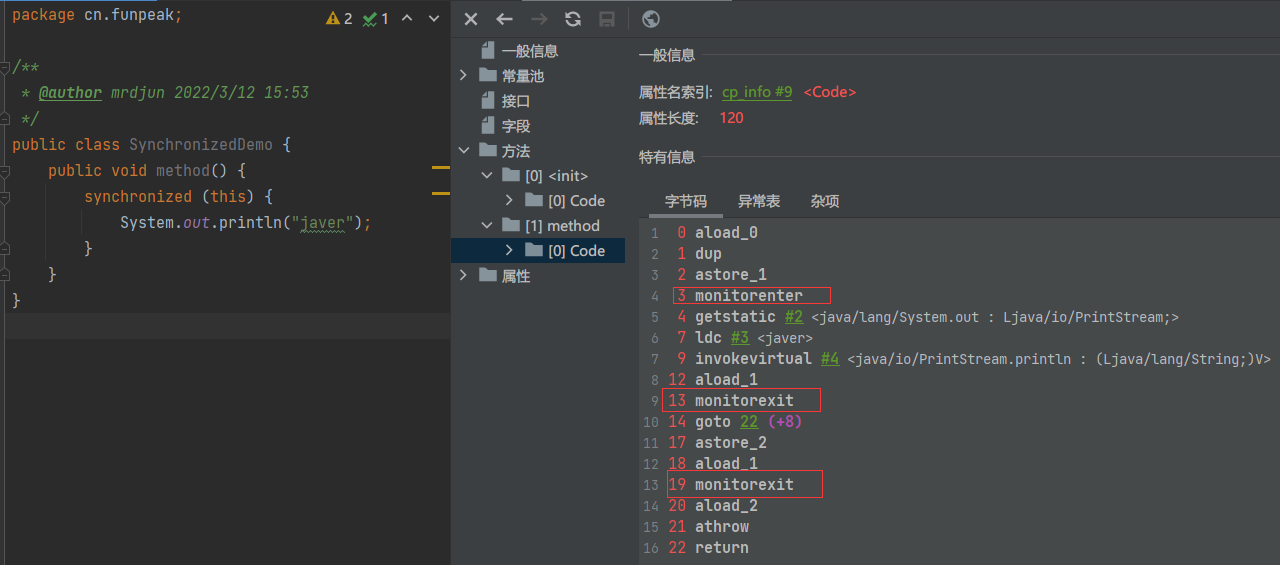
Task: Click the 属性 folder icon
Action: click(x=488, y=276)
